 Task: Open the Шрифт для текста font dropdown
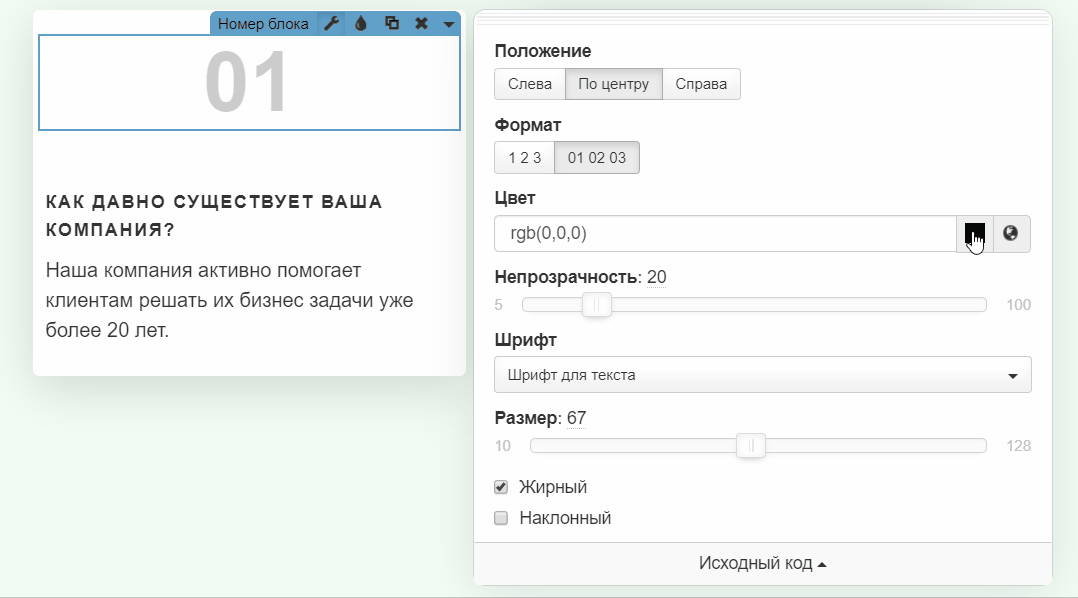click(762, 375)
